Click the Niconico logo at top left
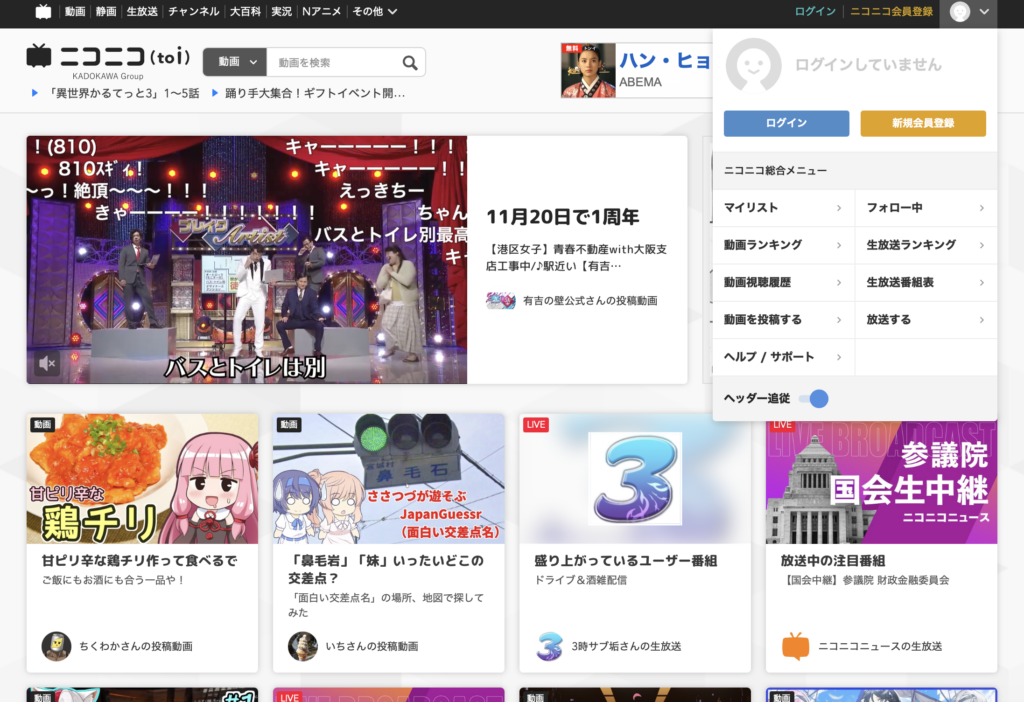The image size is (1024, 702). [108, 58]
